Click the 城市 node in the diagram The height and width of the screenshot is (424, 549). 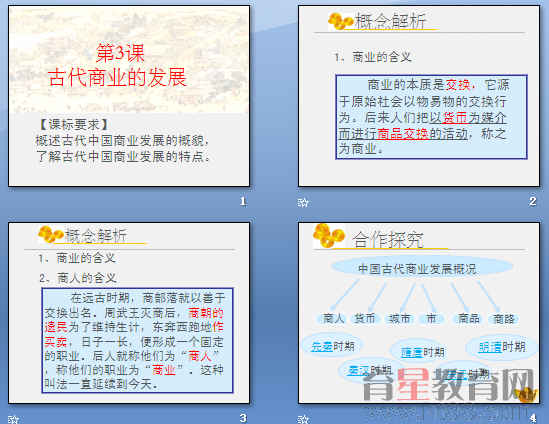[399, 318]
